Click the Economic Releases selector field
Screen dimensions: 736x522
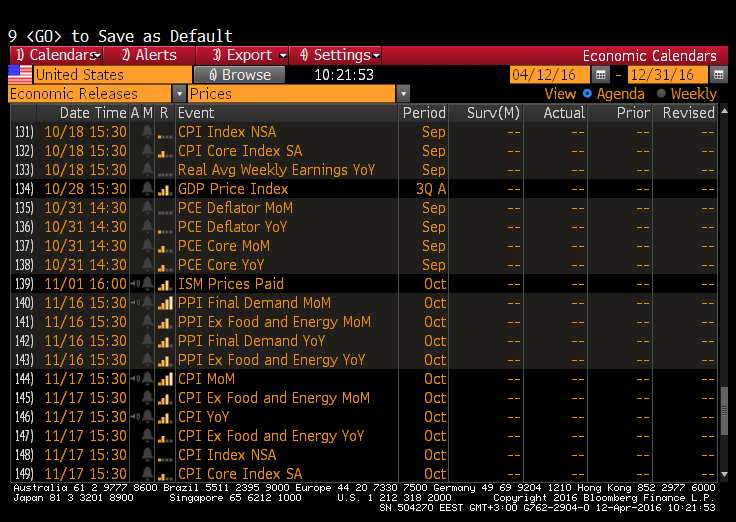[91, 94]
